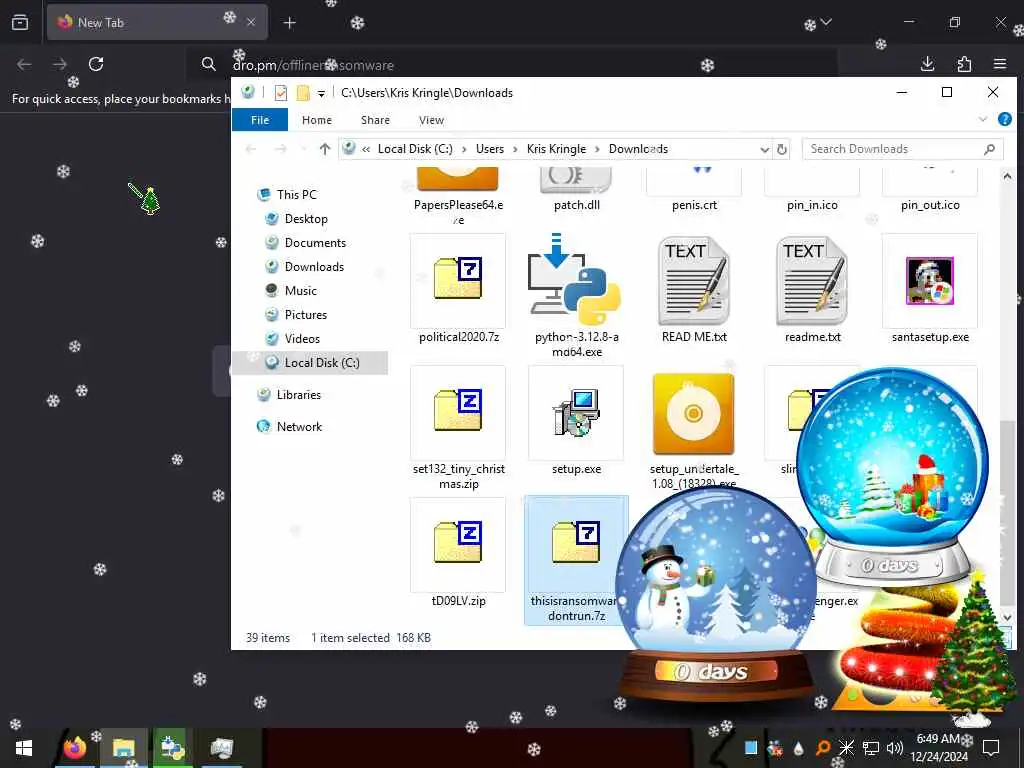Open Downloads in navigation pane
Screen dimensions: 1024x768
(x=314, y=266)
